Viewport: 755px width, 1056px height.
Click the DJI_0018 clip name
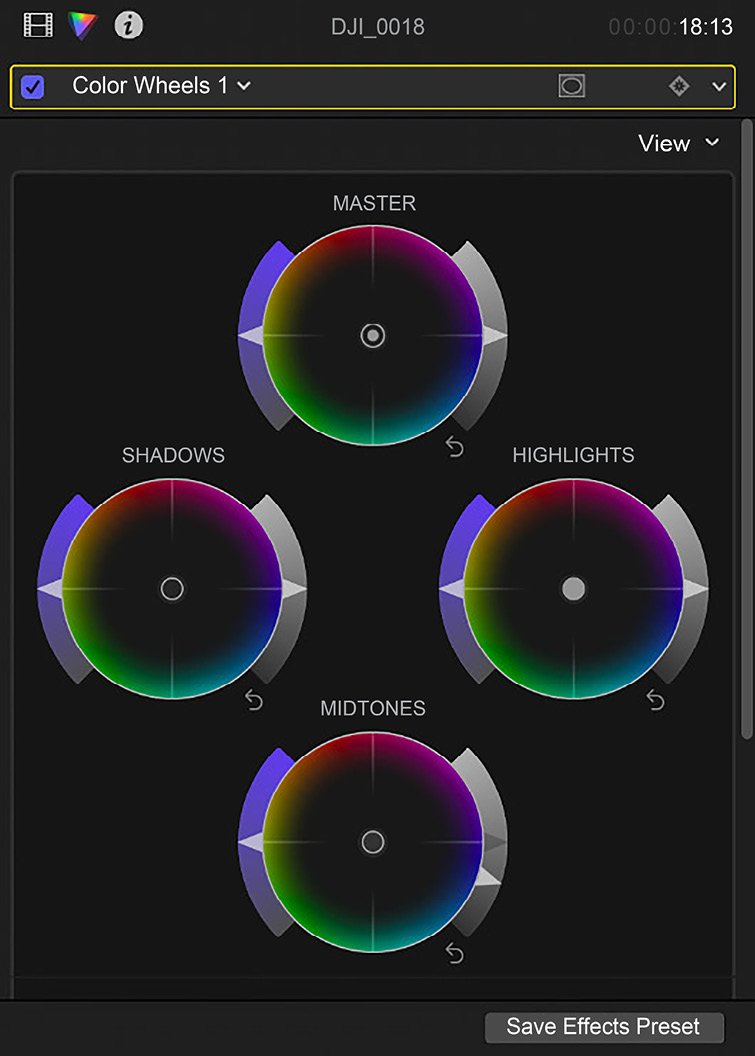pos(378,27)
